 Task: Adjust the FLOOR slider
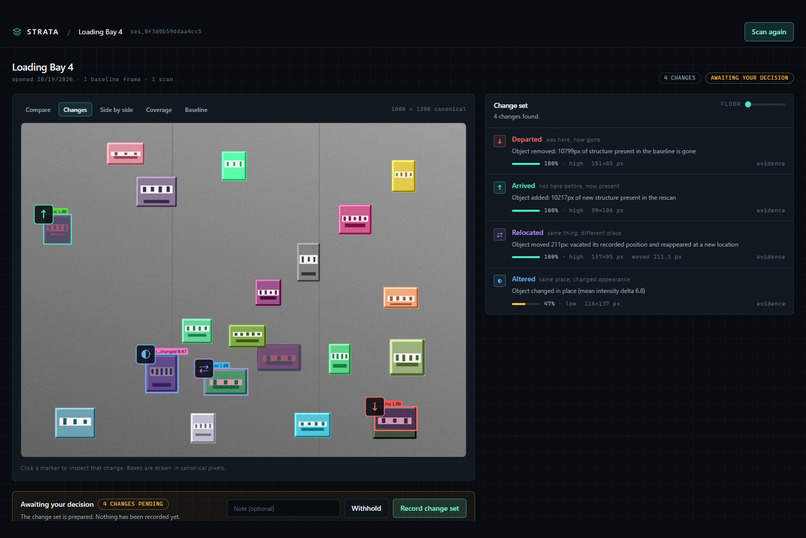[x=765, y=104]
